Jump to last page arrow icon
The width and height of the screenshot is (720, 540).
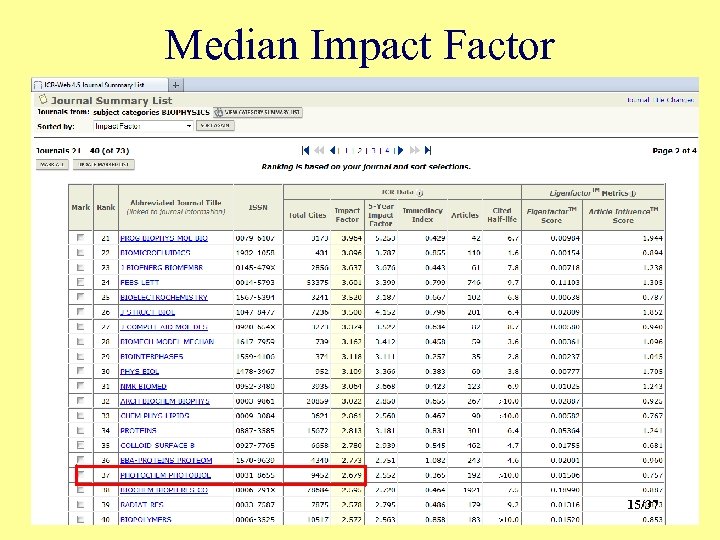coord(428,150)
